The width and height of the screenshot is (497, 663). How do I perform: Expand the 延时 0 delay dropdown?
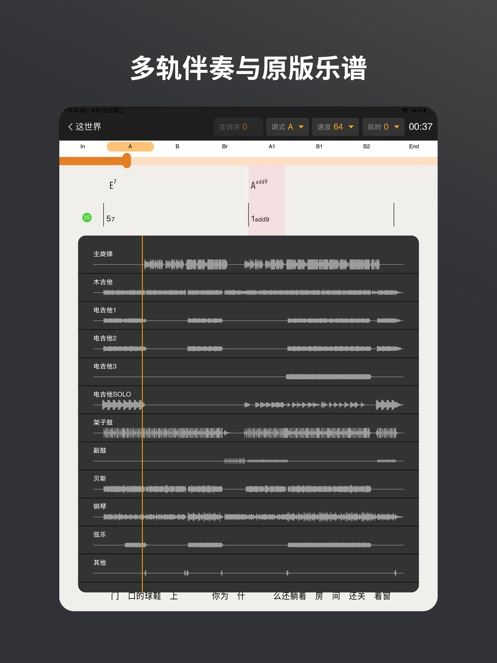tap(383, 126)
